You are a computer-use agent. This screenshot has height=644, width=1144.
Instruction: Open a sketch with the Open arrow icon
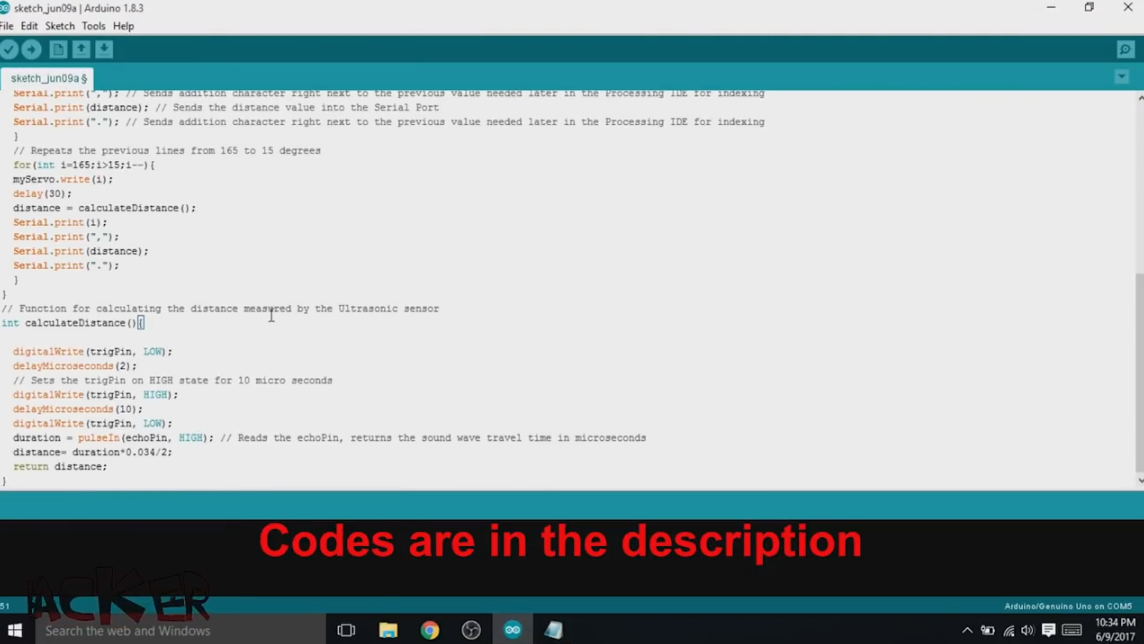tap(81, 49)
